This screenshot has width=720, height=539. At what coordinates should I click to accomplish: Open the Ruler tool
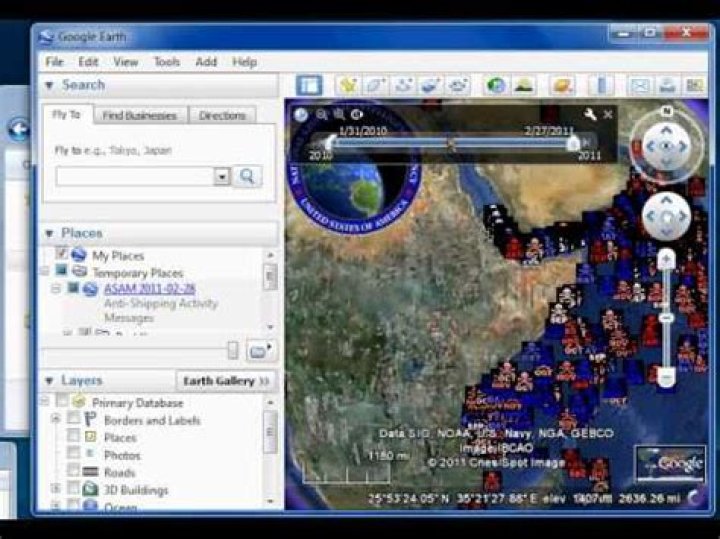click(601, 85)
